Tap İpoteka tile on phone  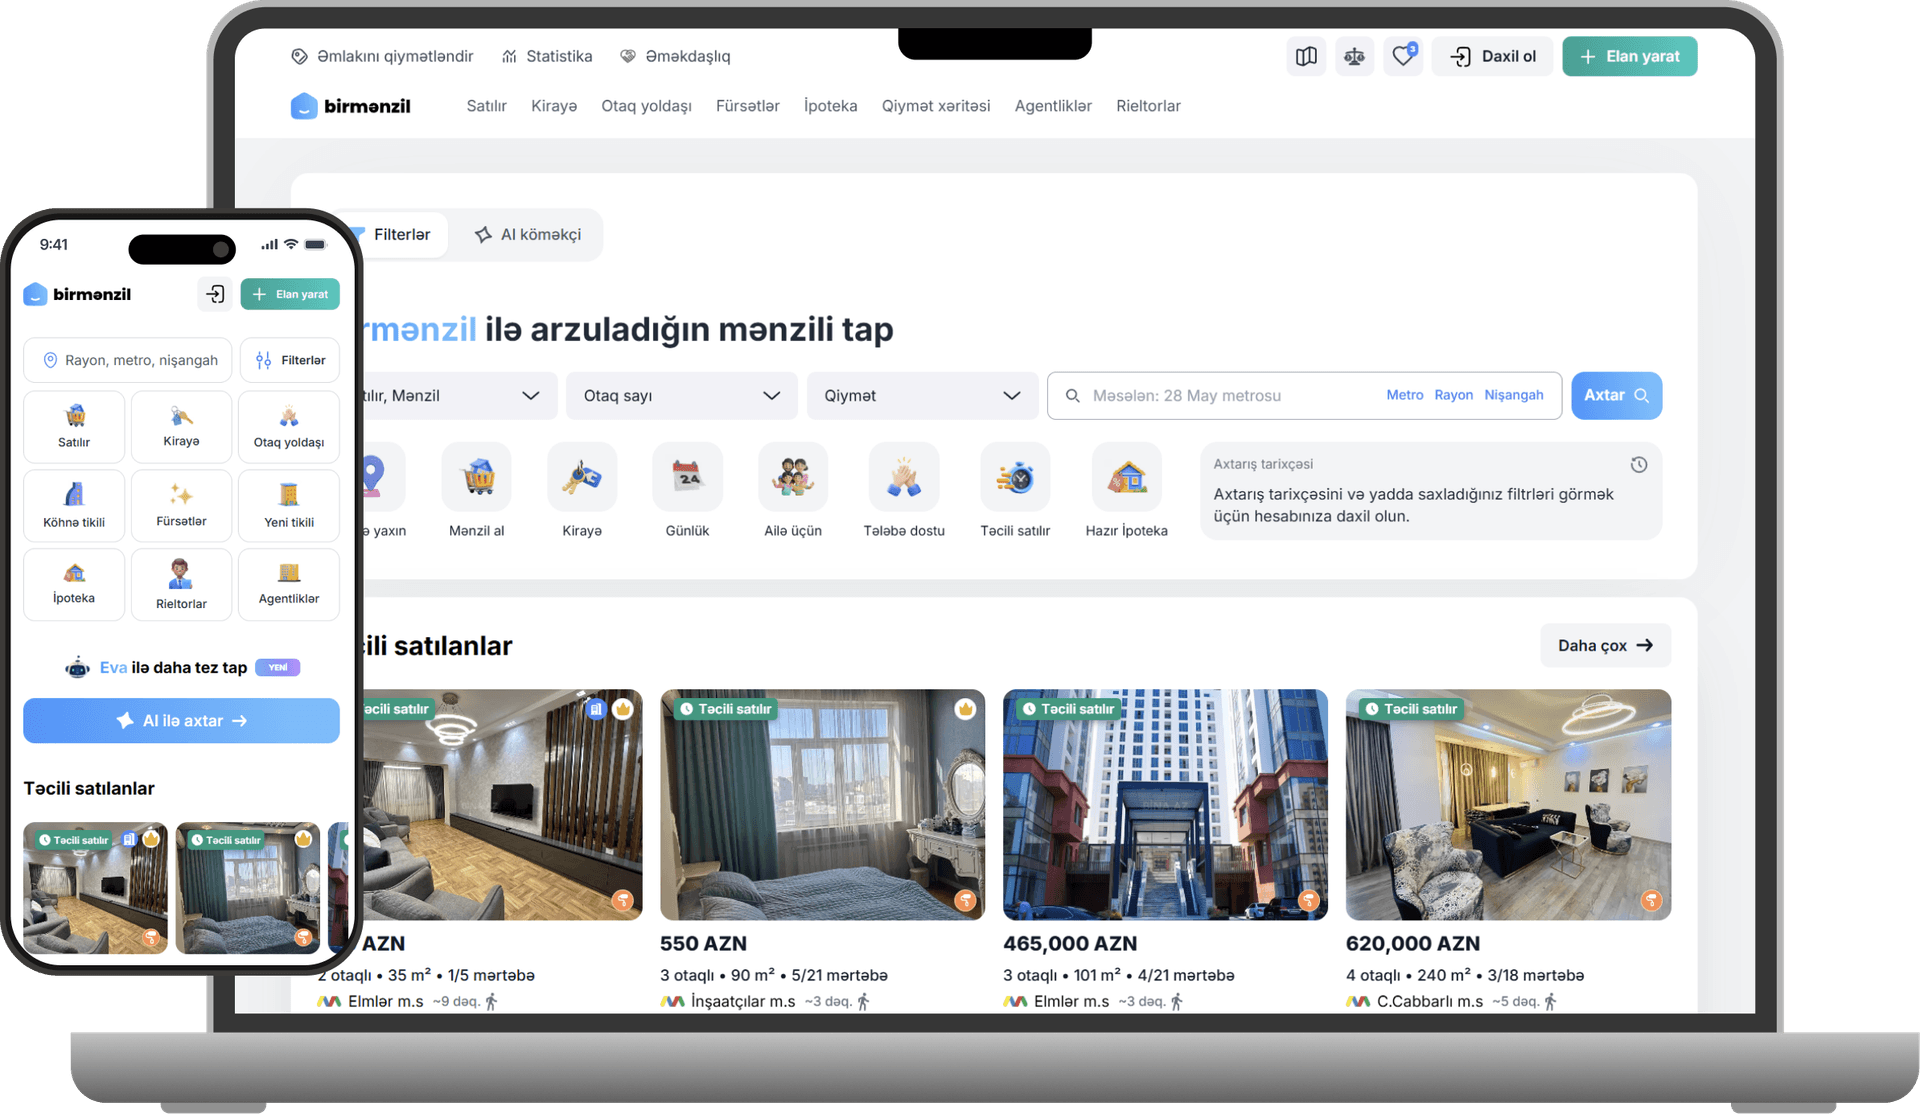pos(74,585)
